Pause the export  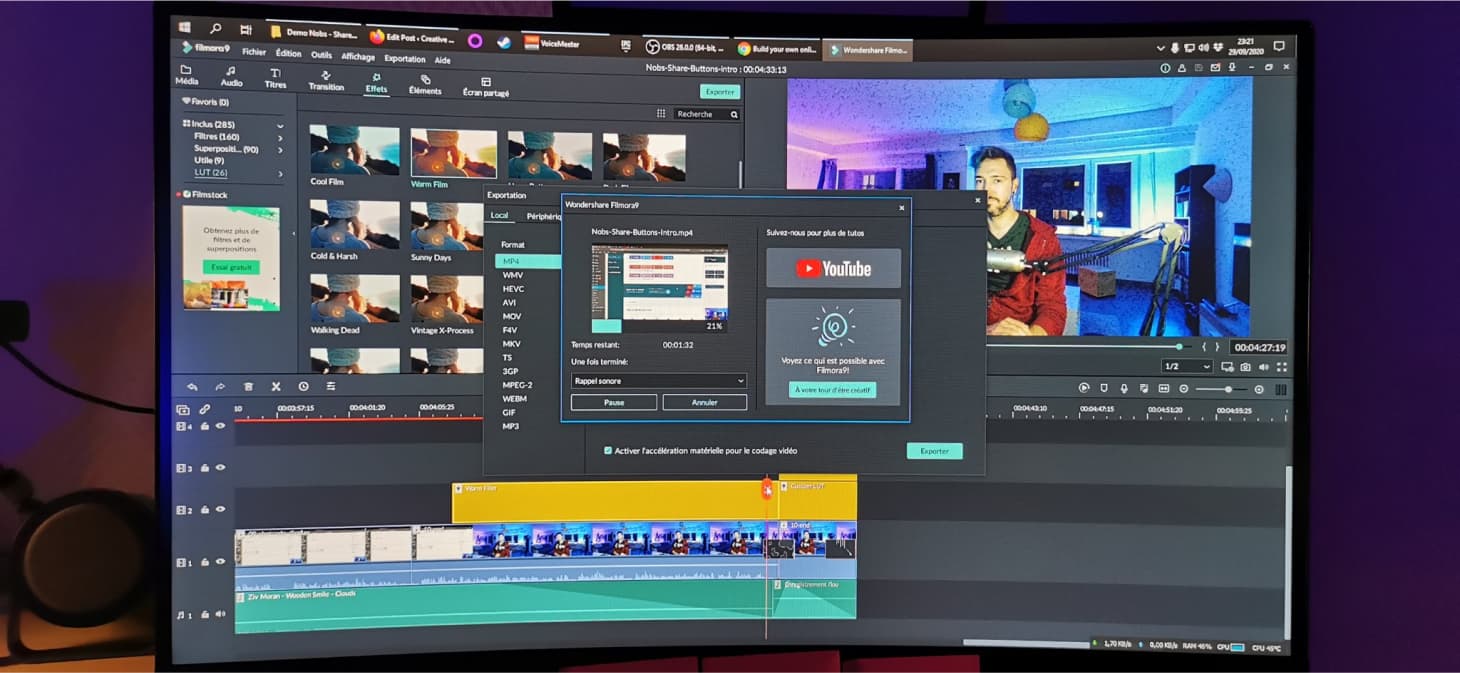tap(614, 402)
